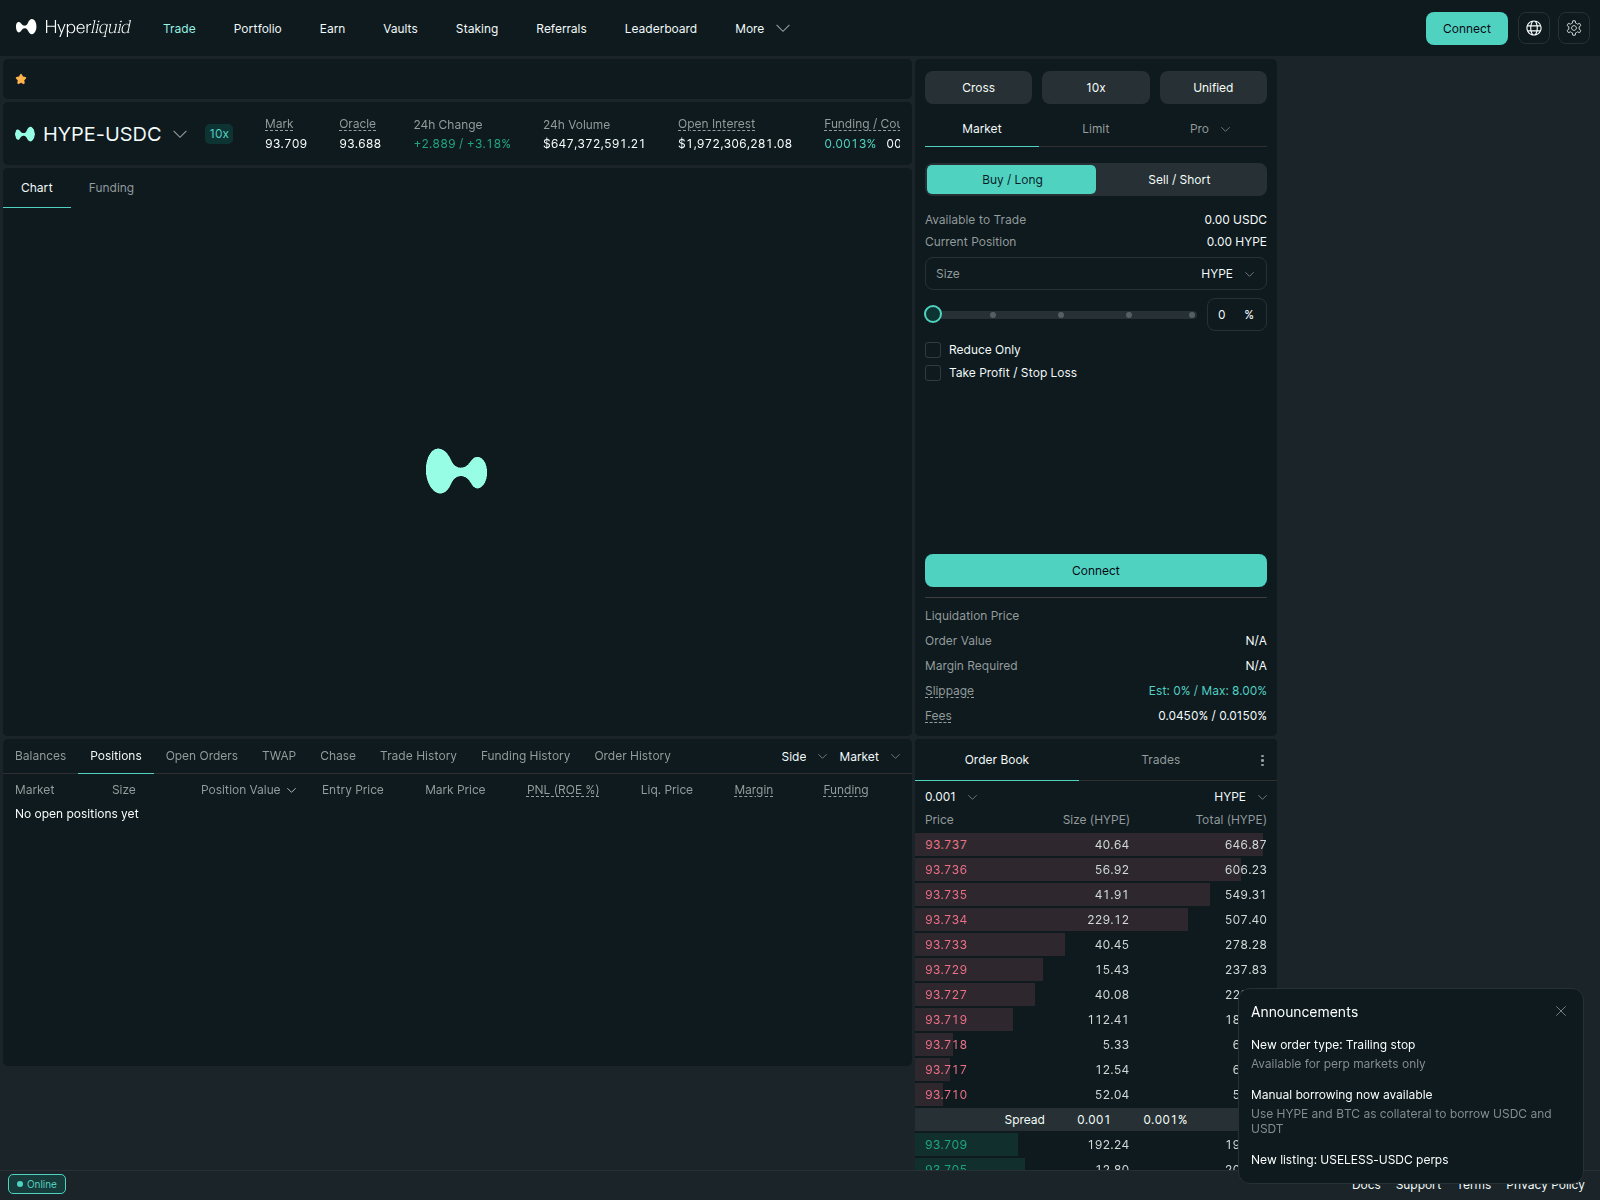Click the Connect button in order panel
This screenshot has height=1200, width=1600.
tap(1096, 571)
